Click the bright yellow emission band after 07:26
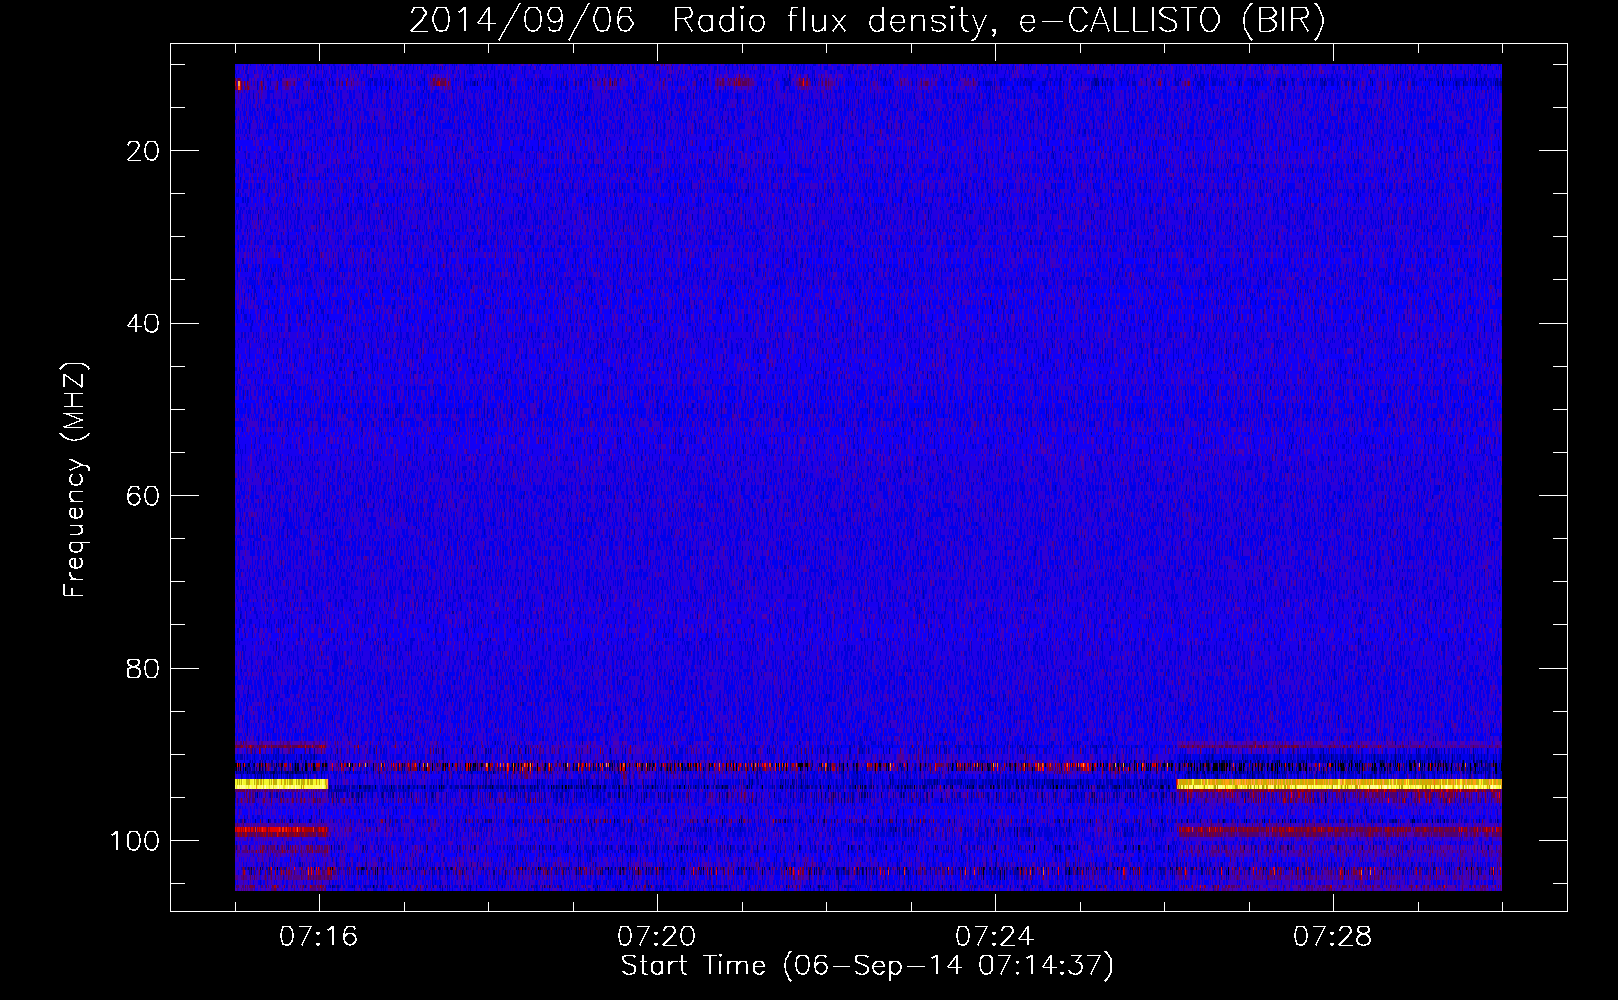This screenshot has height=1000, width=1618. tap(1339, 785)
